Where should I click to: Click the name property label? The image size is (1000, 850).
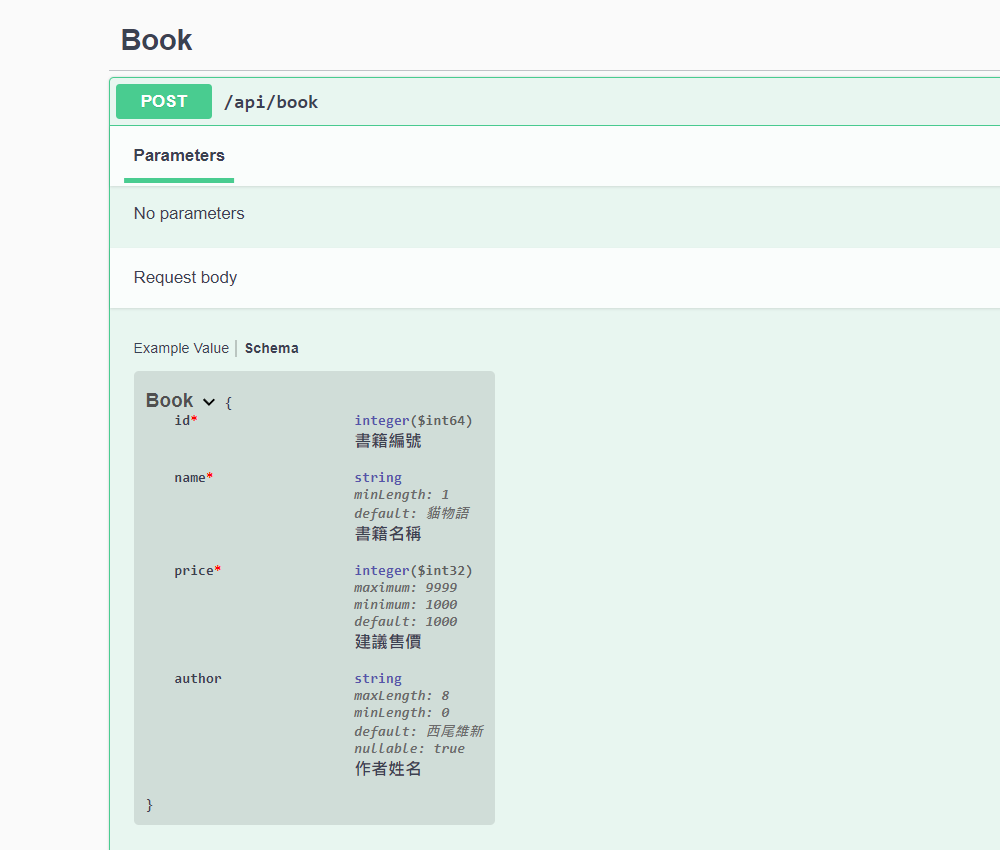click(x=190, y=478)
